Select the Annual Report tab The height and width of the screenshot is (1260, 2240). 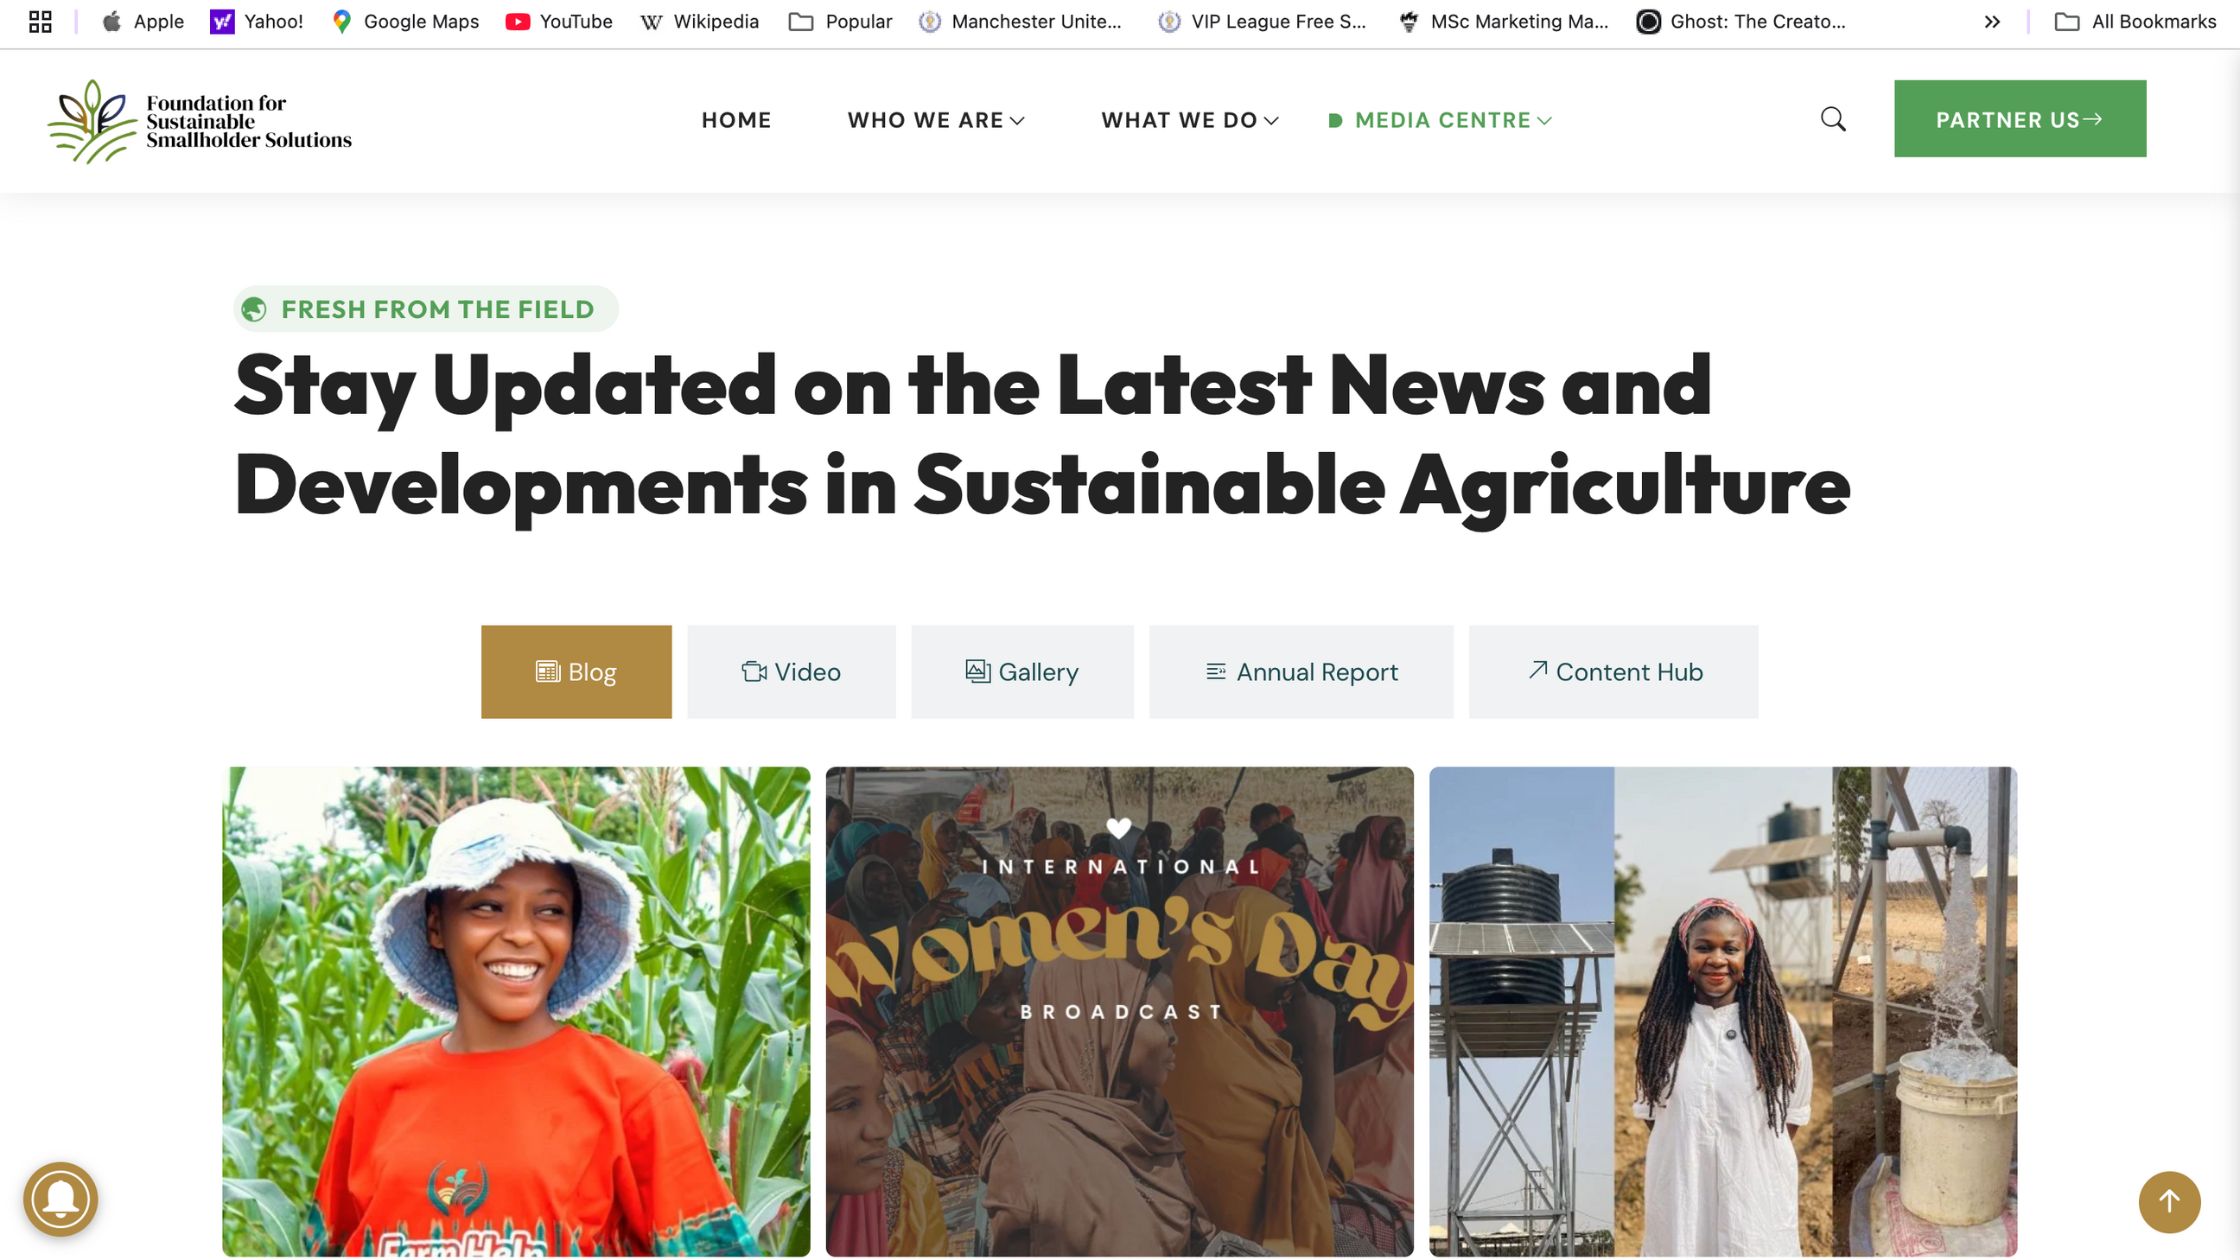1301,672
